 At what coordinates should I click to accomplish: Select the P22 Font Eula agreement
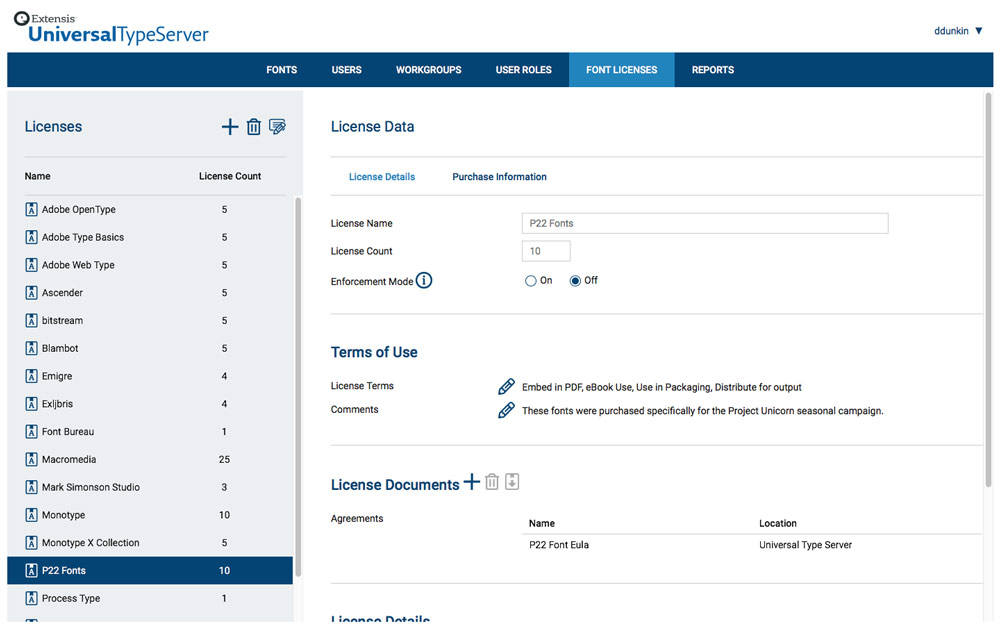coord(559,545)
